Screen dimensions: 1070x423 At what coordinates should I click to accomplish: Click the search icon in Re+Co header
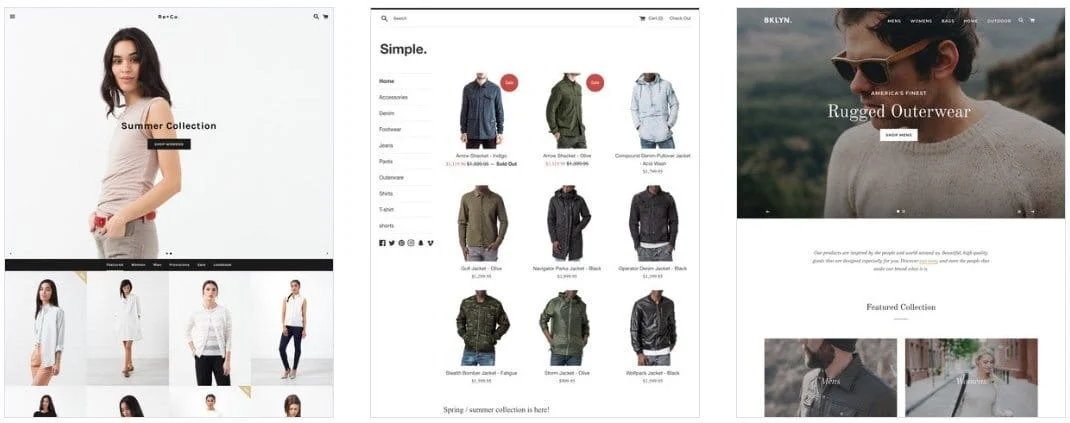[316, 16]
